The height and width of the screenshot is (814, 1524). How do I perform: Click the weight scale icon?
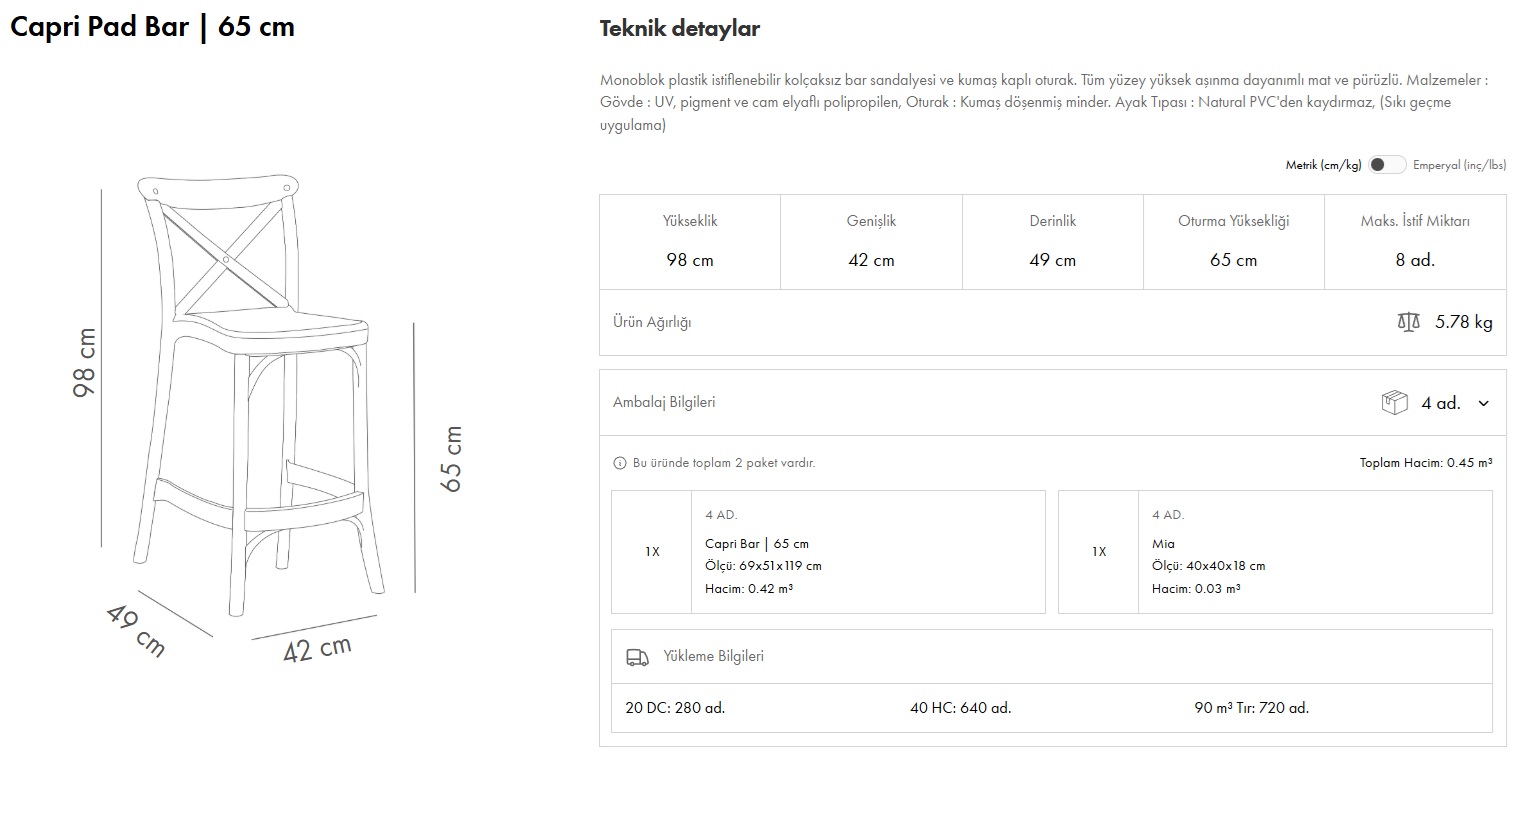pyautogui.click(x=1408, y=322)
